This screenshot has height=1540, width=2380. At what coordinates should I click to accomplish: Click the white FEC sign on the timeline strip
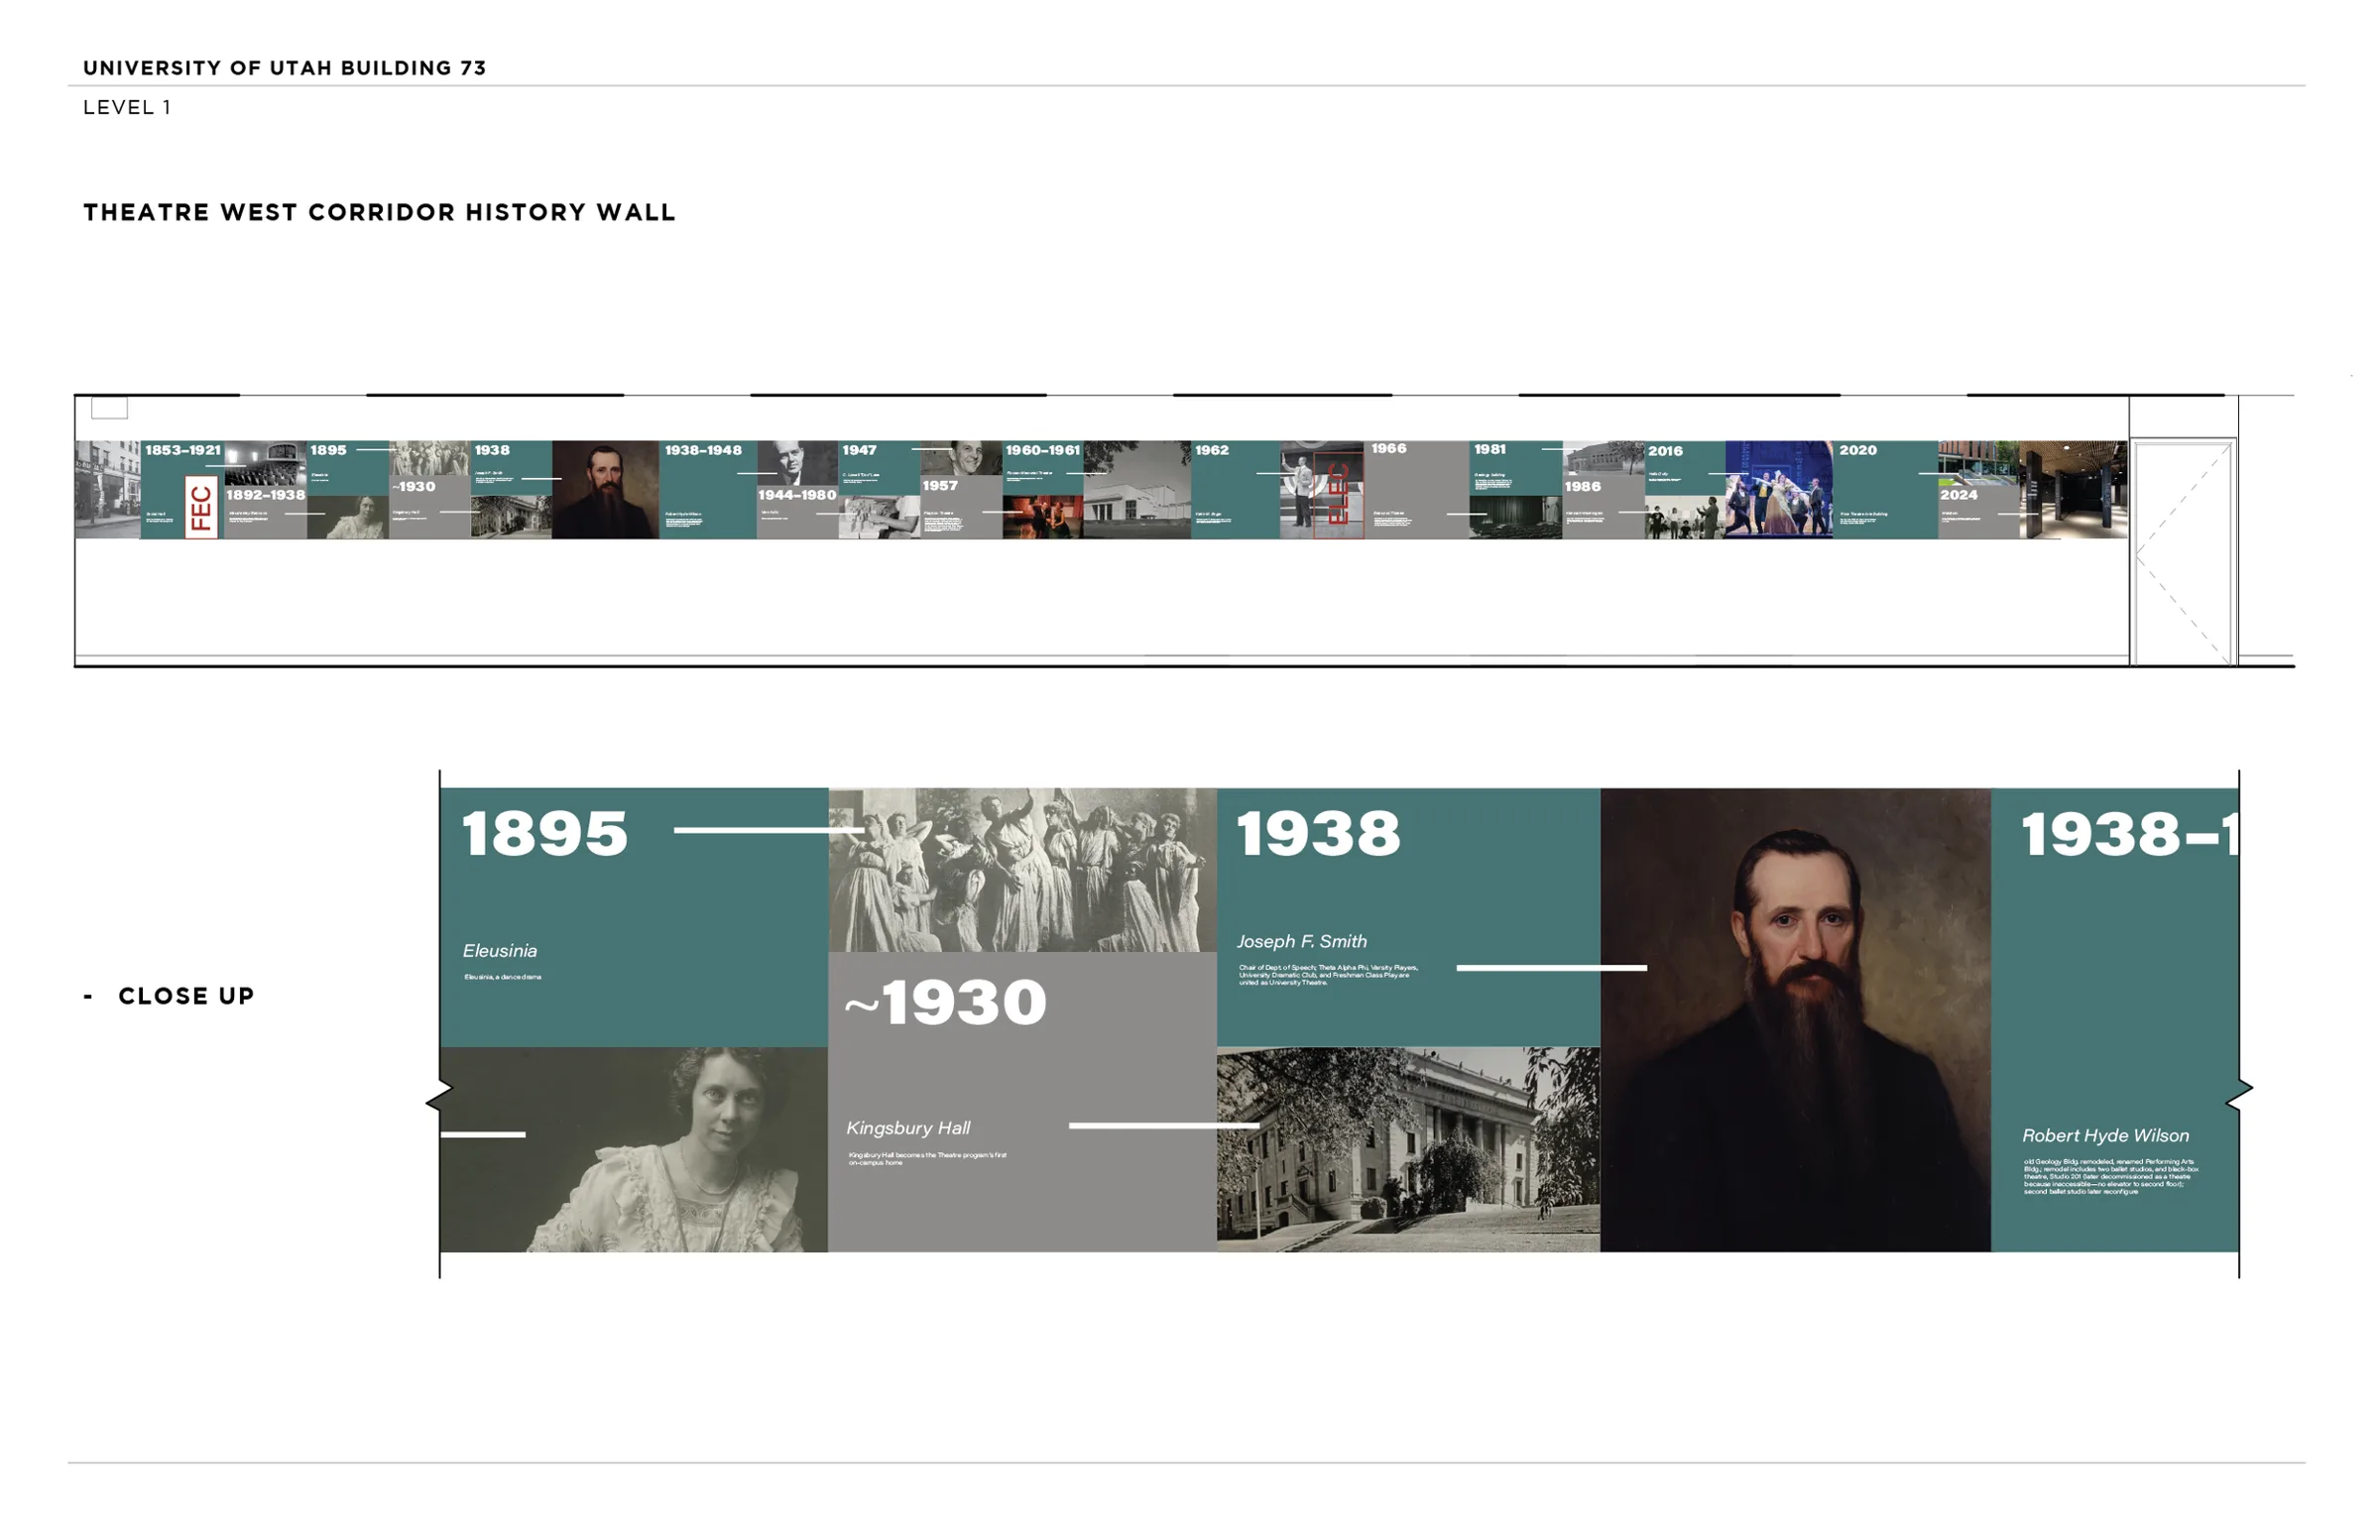(201, 507)
